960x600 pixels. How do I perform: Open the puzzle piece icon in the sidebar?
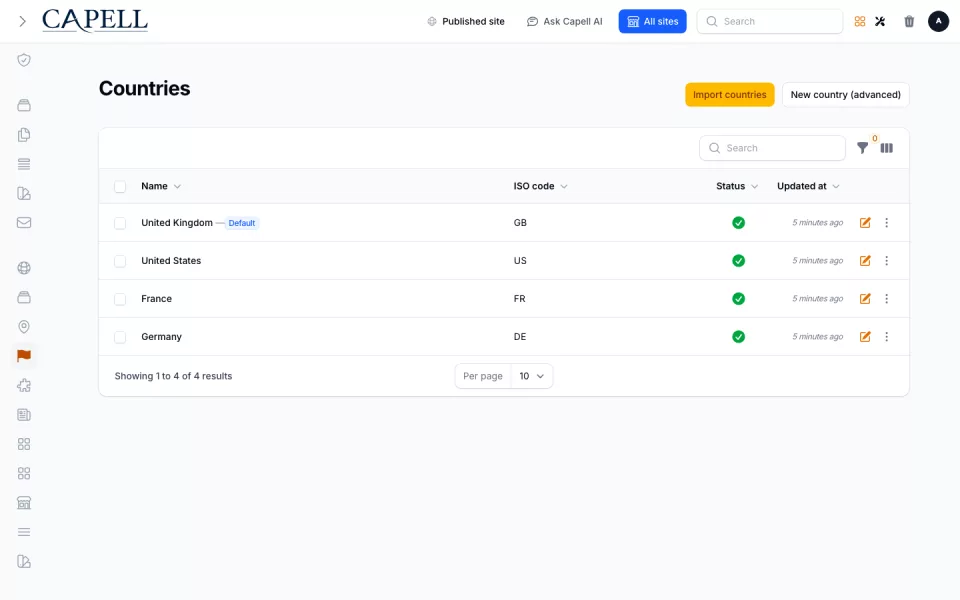click(x=24, y=385)
